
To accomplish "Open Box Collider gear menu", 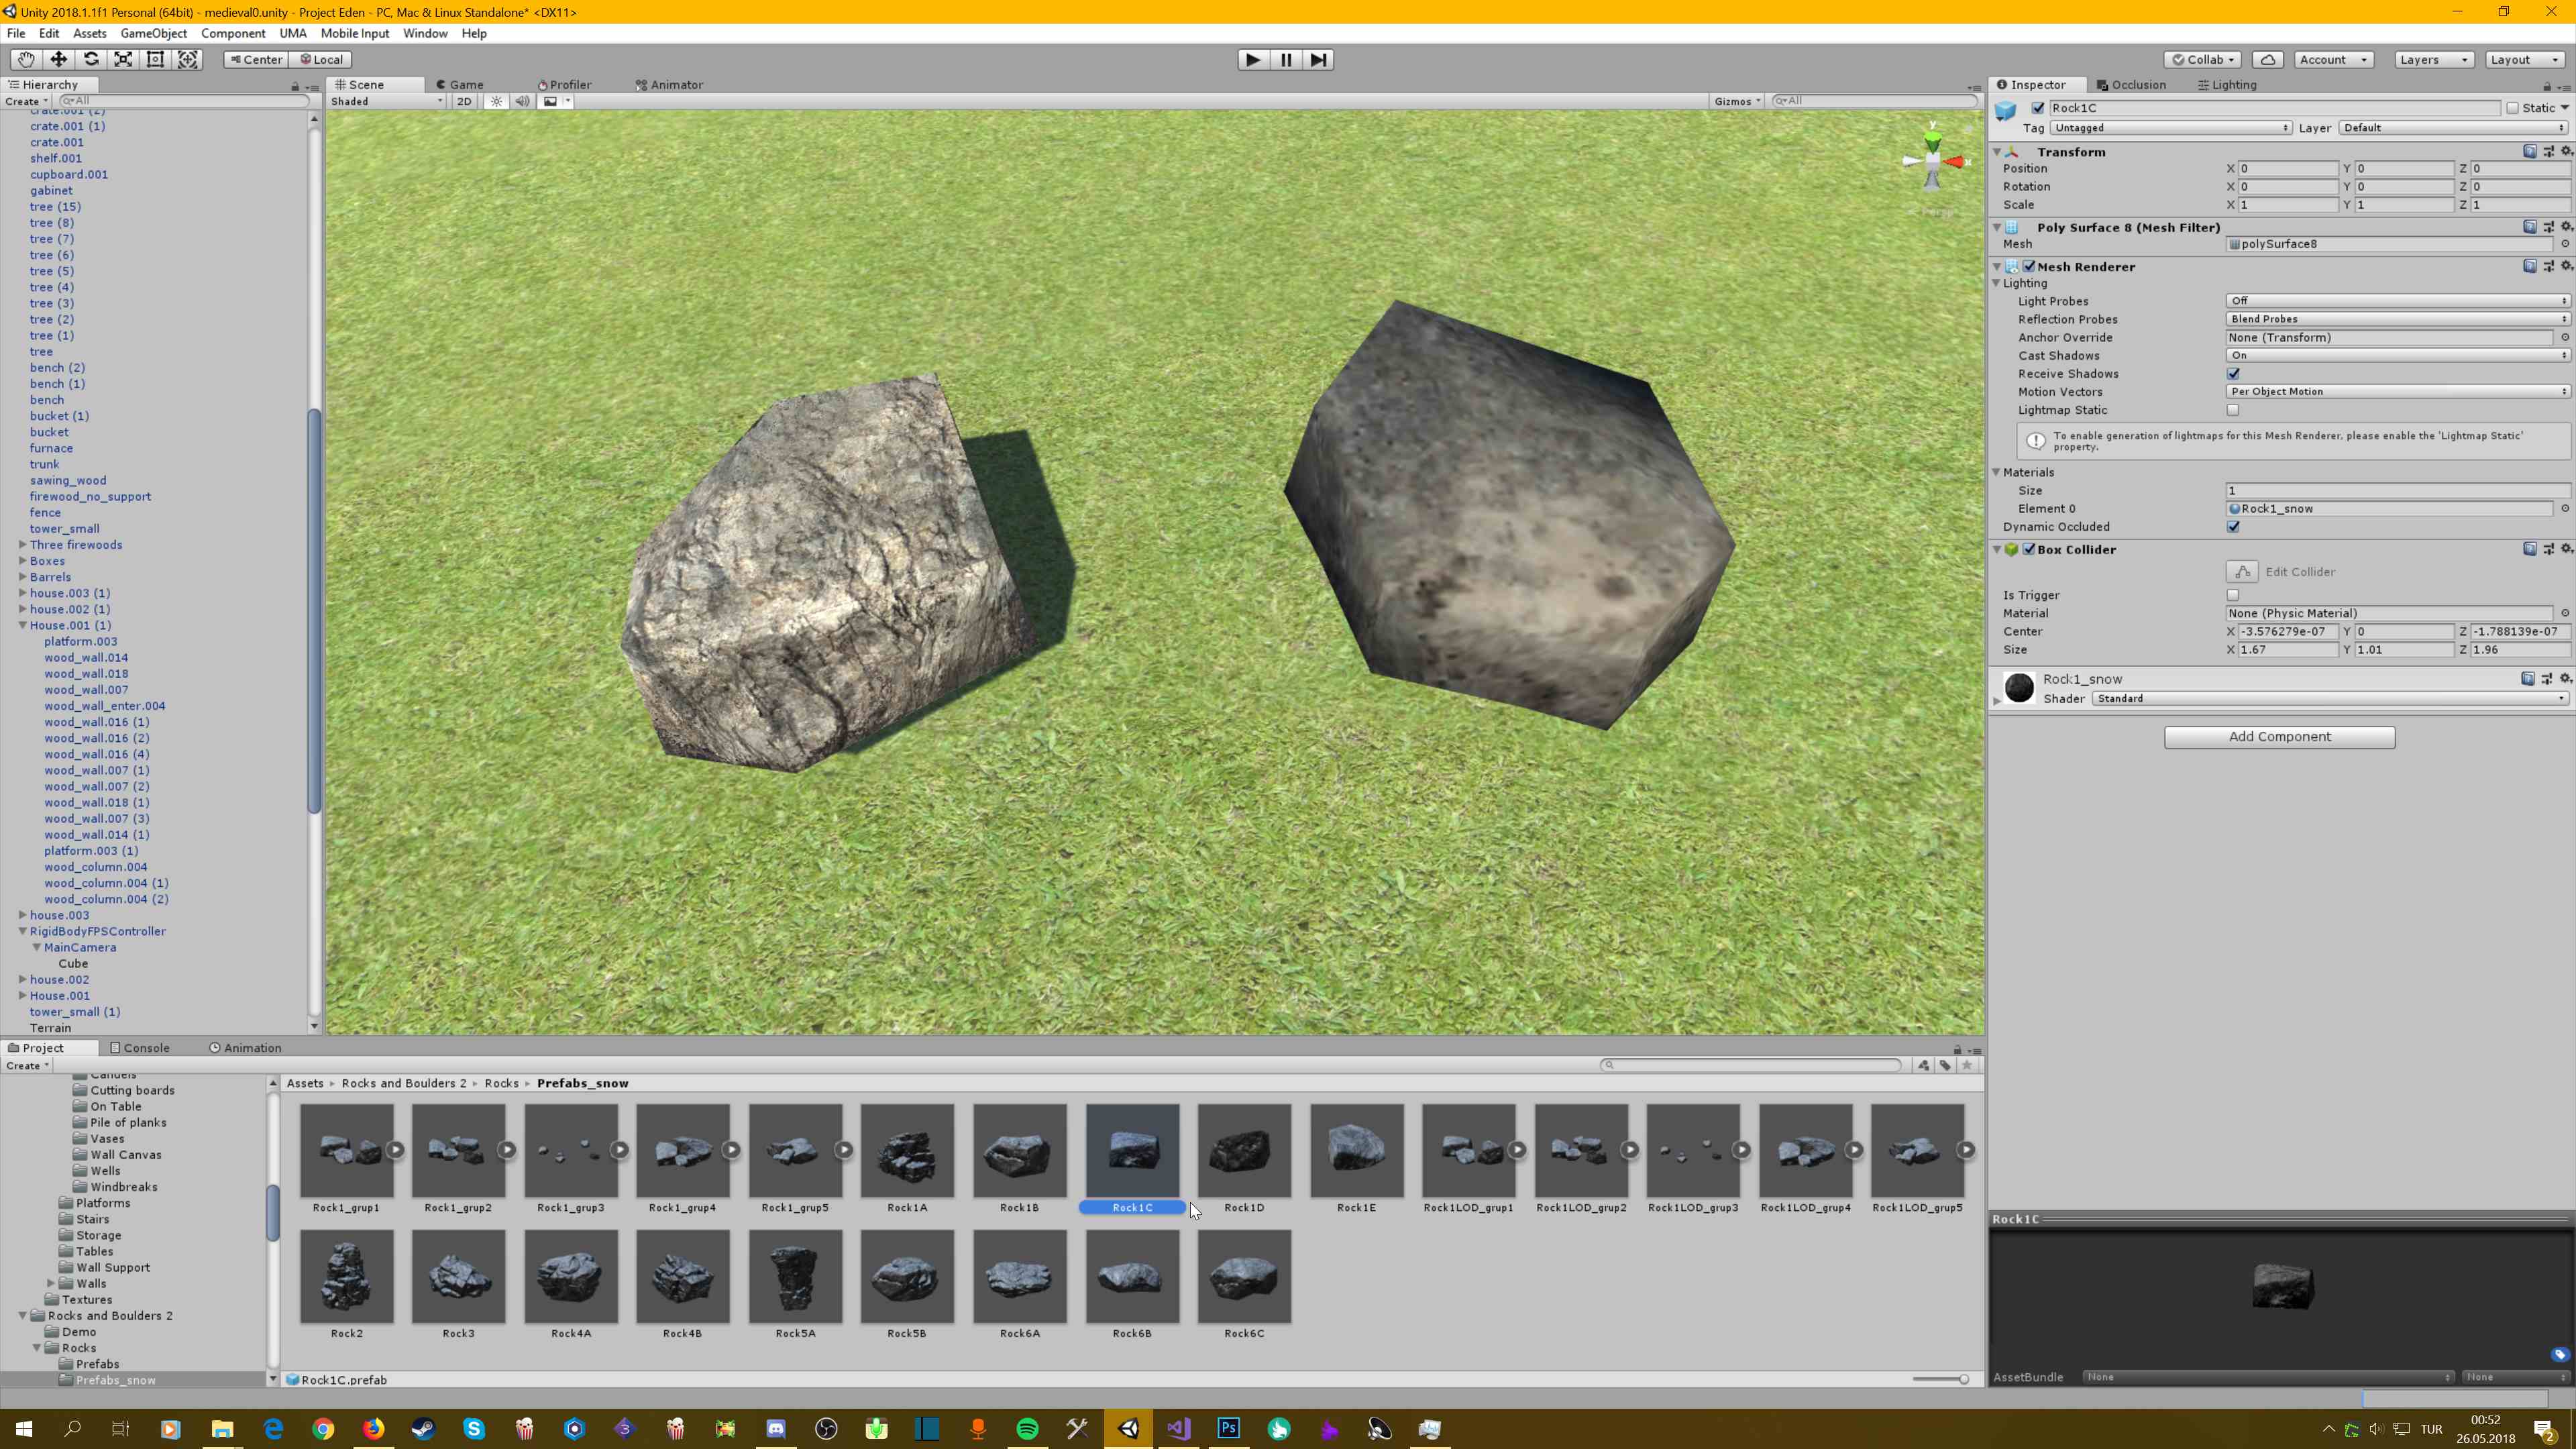I will point(2565,549).
